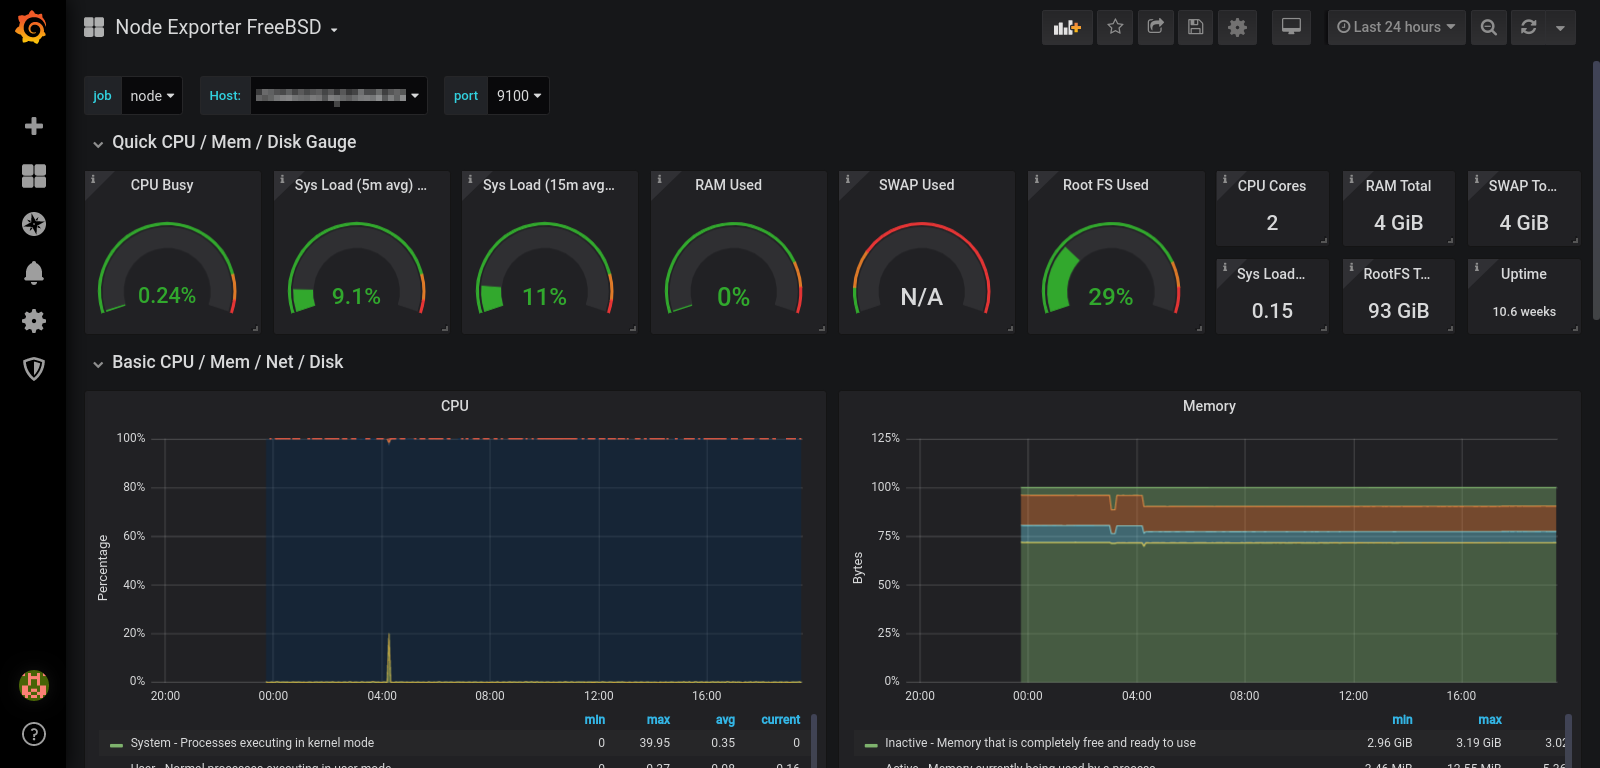This screenshot has height=768, width=1600.
Task: Cycle view mode with monitor icon
Action: 1291,27
